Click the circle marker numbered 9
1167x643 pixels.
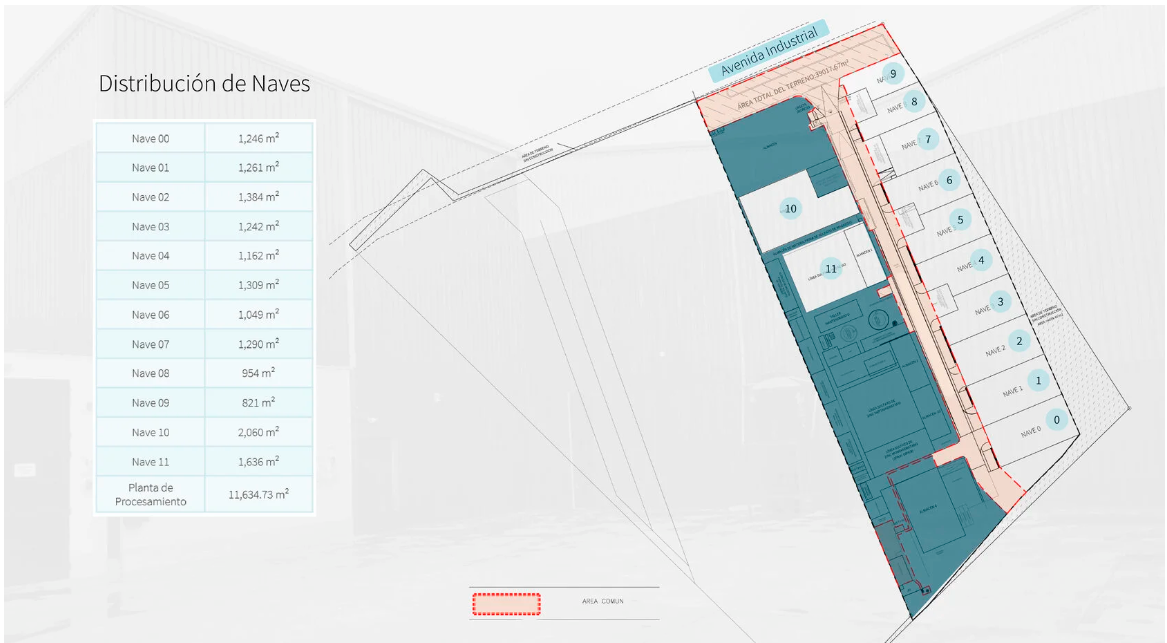pyautogui.click(x=893, y=74)
